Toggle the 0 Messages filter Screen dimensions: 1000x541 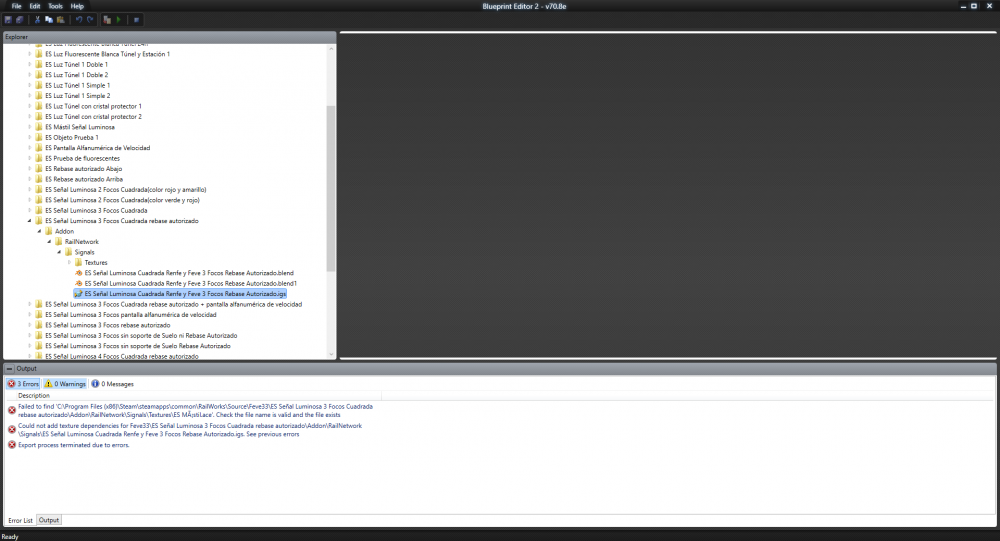pyautogui.click(x=112, y=384)
